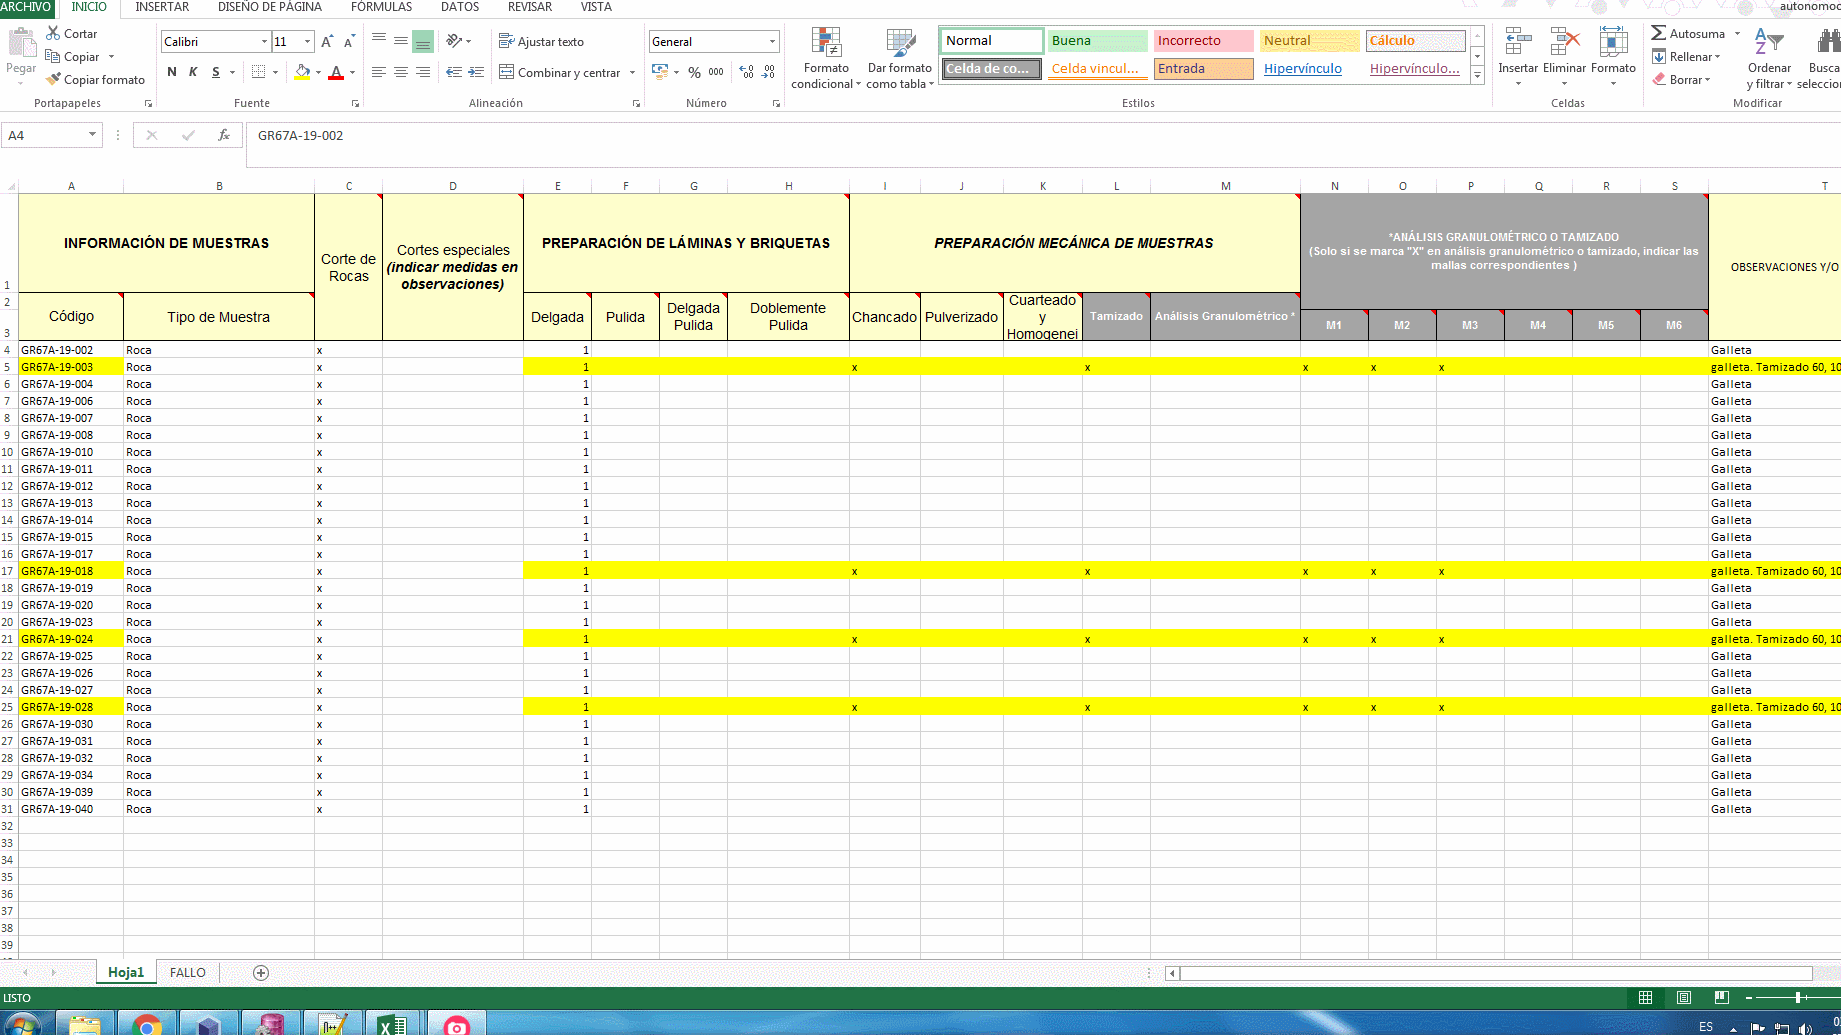This screenshot has height=1035, width=1841.
Task: Decrease cell indent
Action: 454,72
